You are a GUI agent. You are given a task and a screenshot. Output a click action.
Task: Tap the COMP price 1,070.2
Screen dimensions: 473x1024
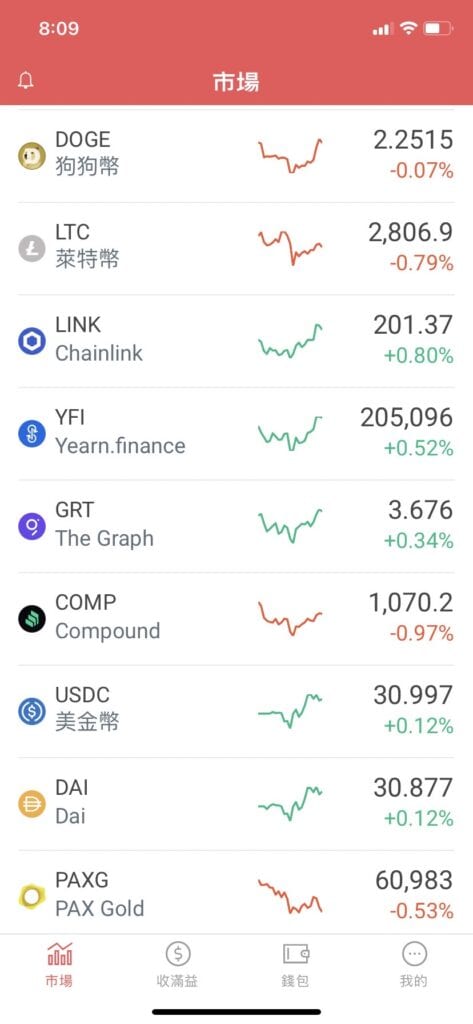click(411, 603)
